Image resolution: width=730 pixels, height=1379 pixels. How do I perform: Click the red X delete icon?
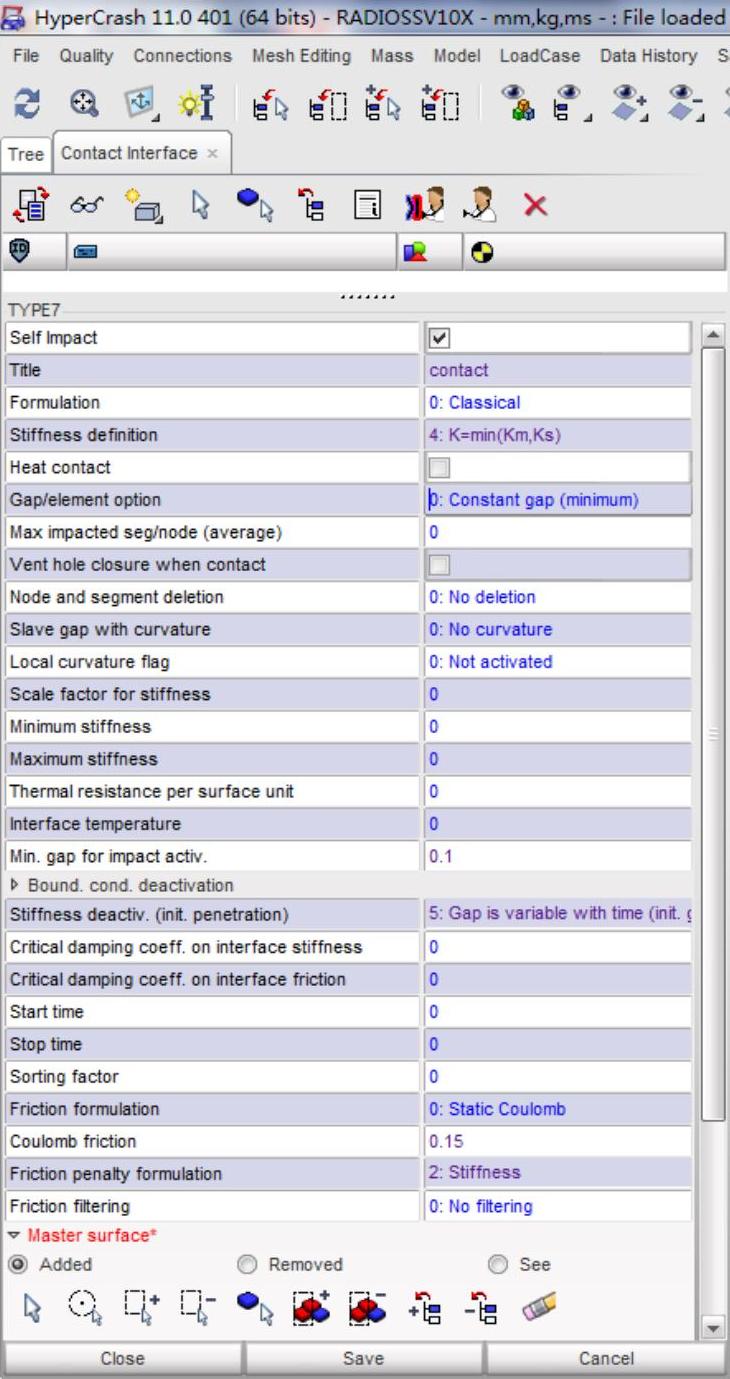click(x=536, y=205)
